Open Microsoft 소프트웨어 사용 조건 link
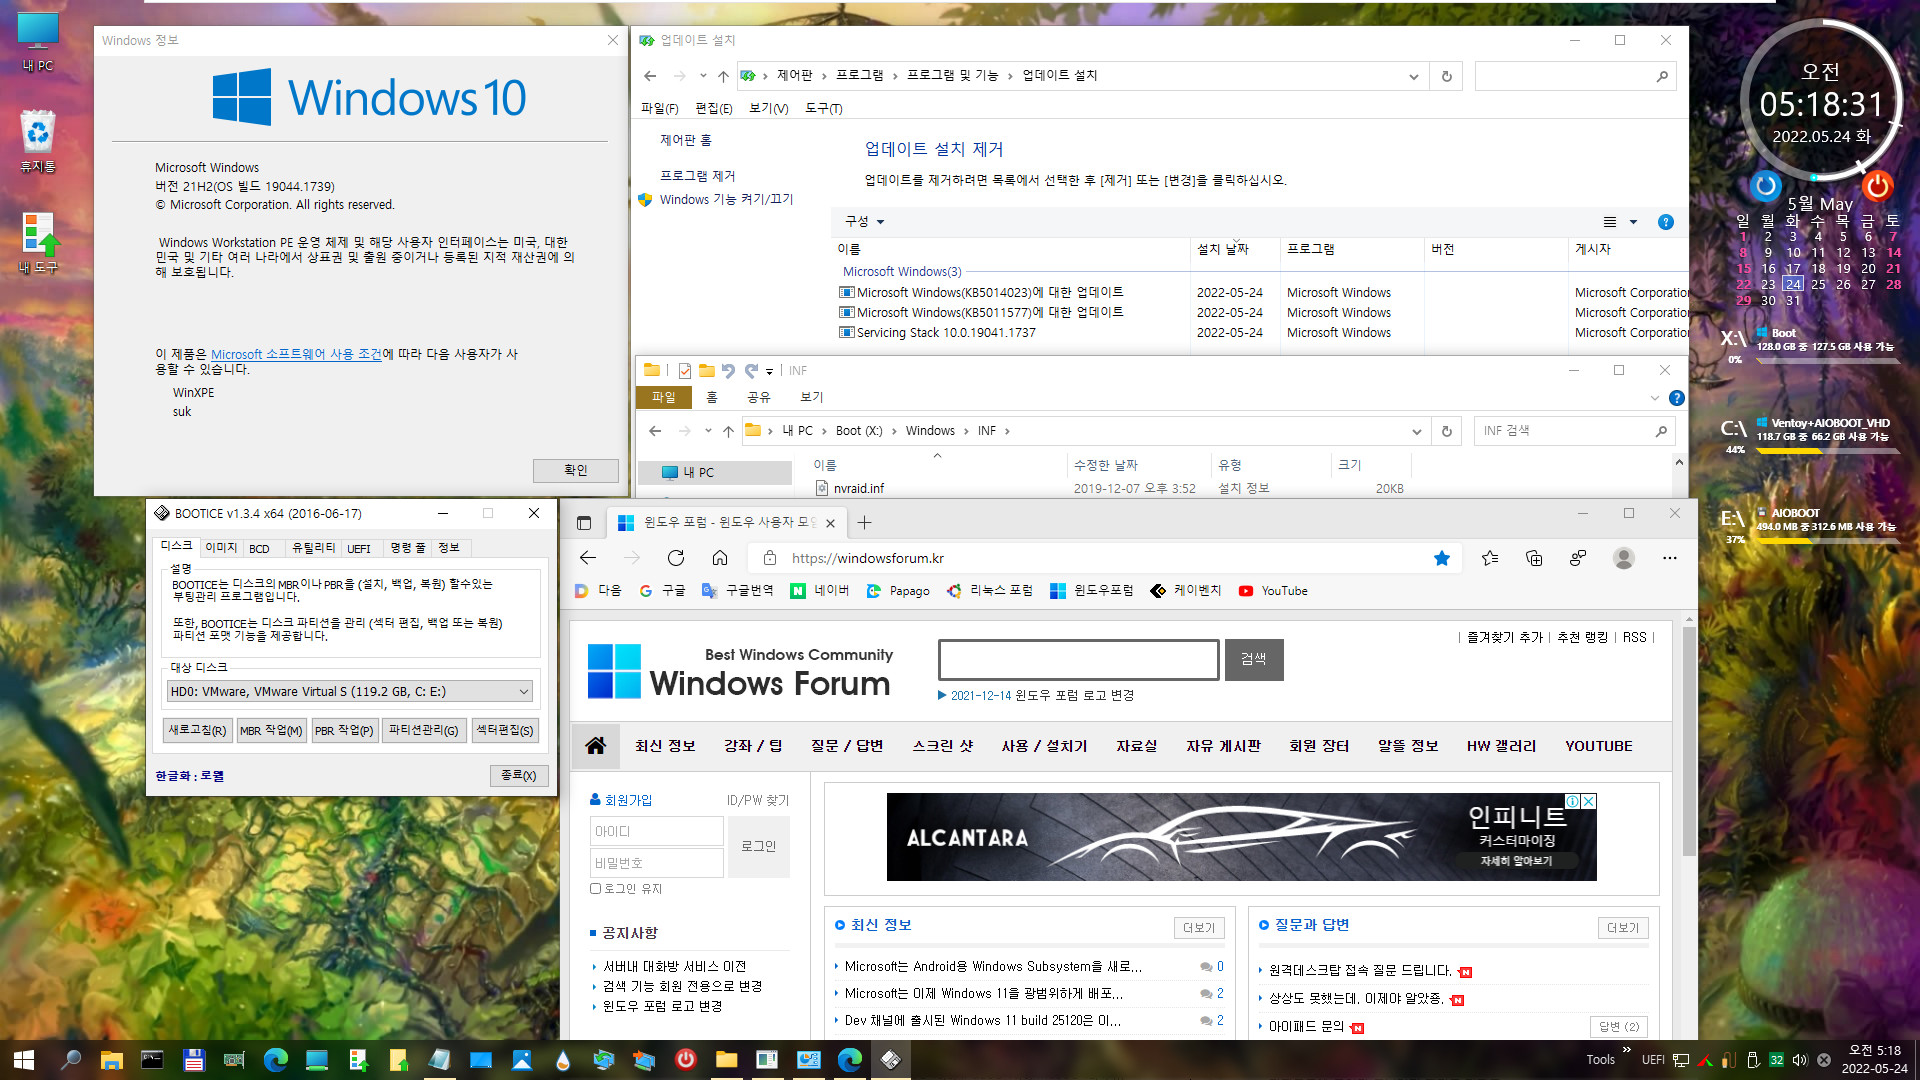The image size is (1920, 1080). 296,354
